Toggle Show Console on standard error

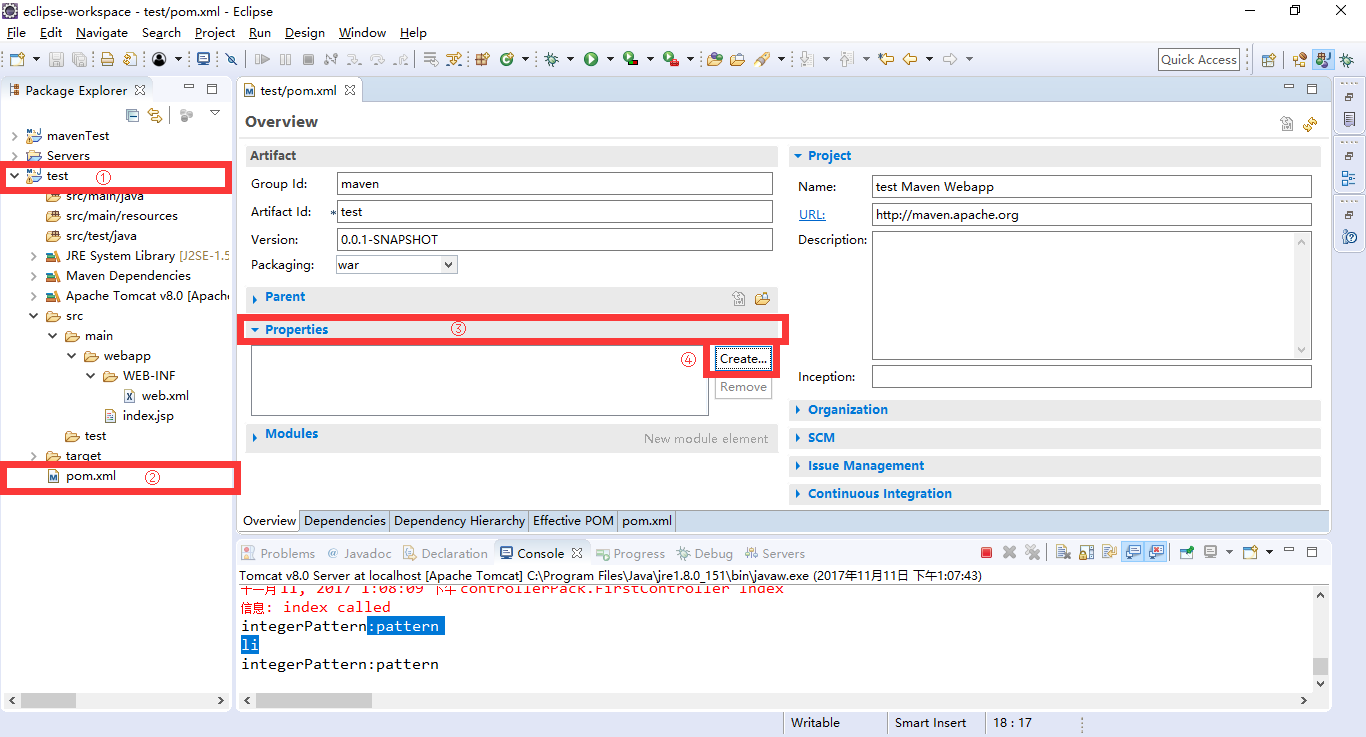click(1157, 552)
